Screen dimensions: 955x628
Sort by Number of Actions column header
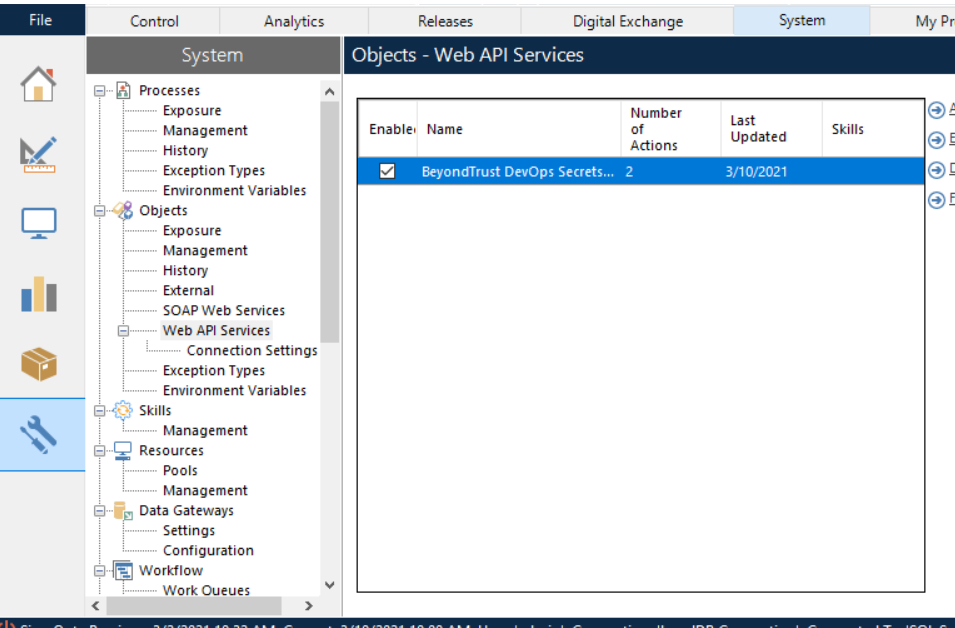click(x=671, y=129)
